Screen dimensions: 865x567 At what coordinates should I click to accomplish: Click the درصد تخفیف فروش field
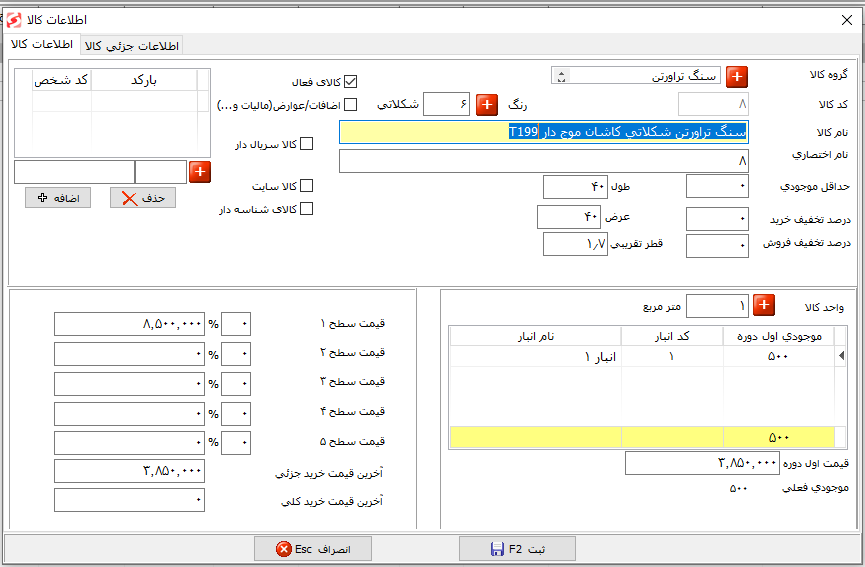coord(717,246)
